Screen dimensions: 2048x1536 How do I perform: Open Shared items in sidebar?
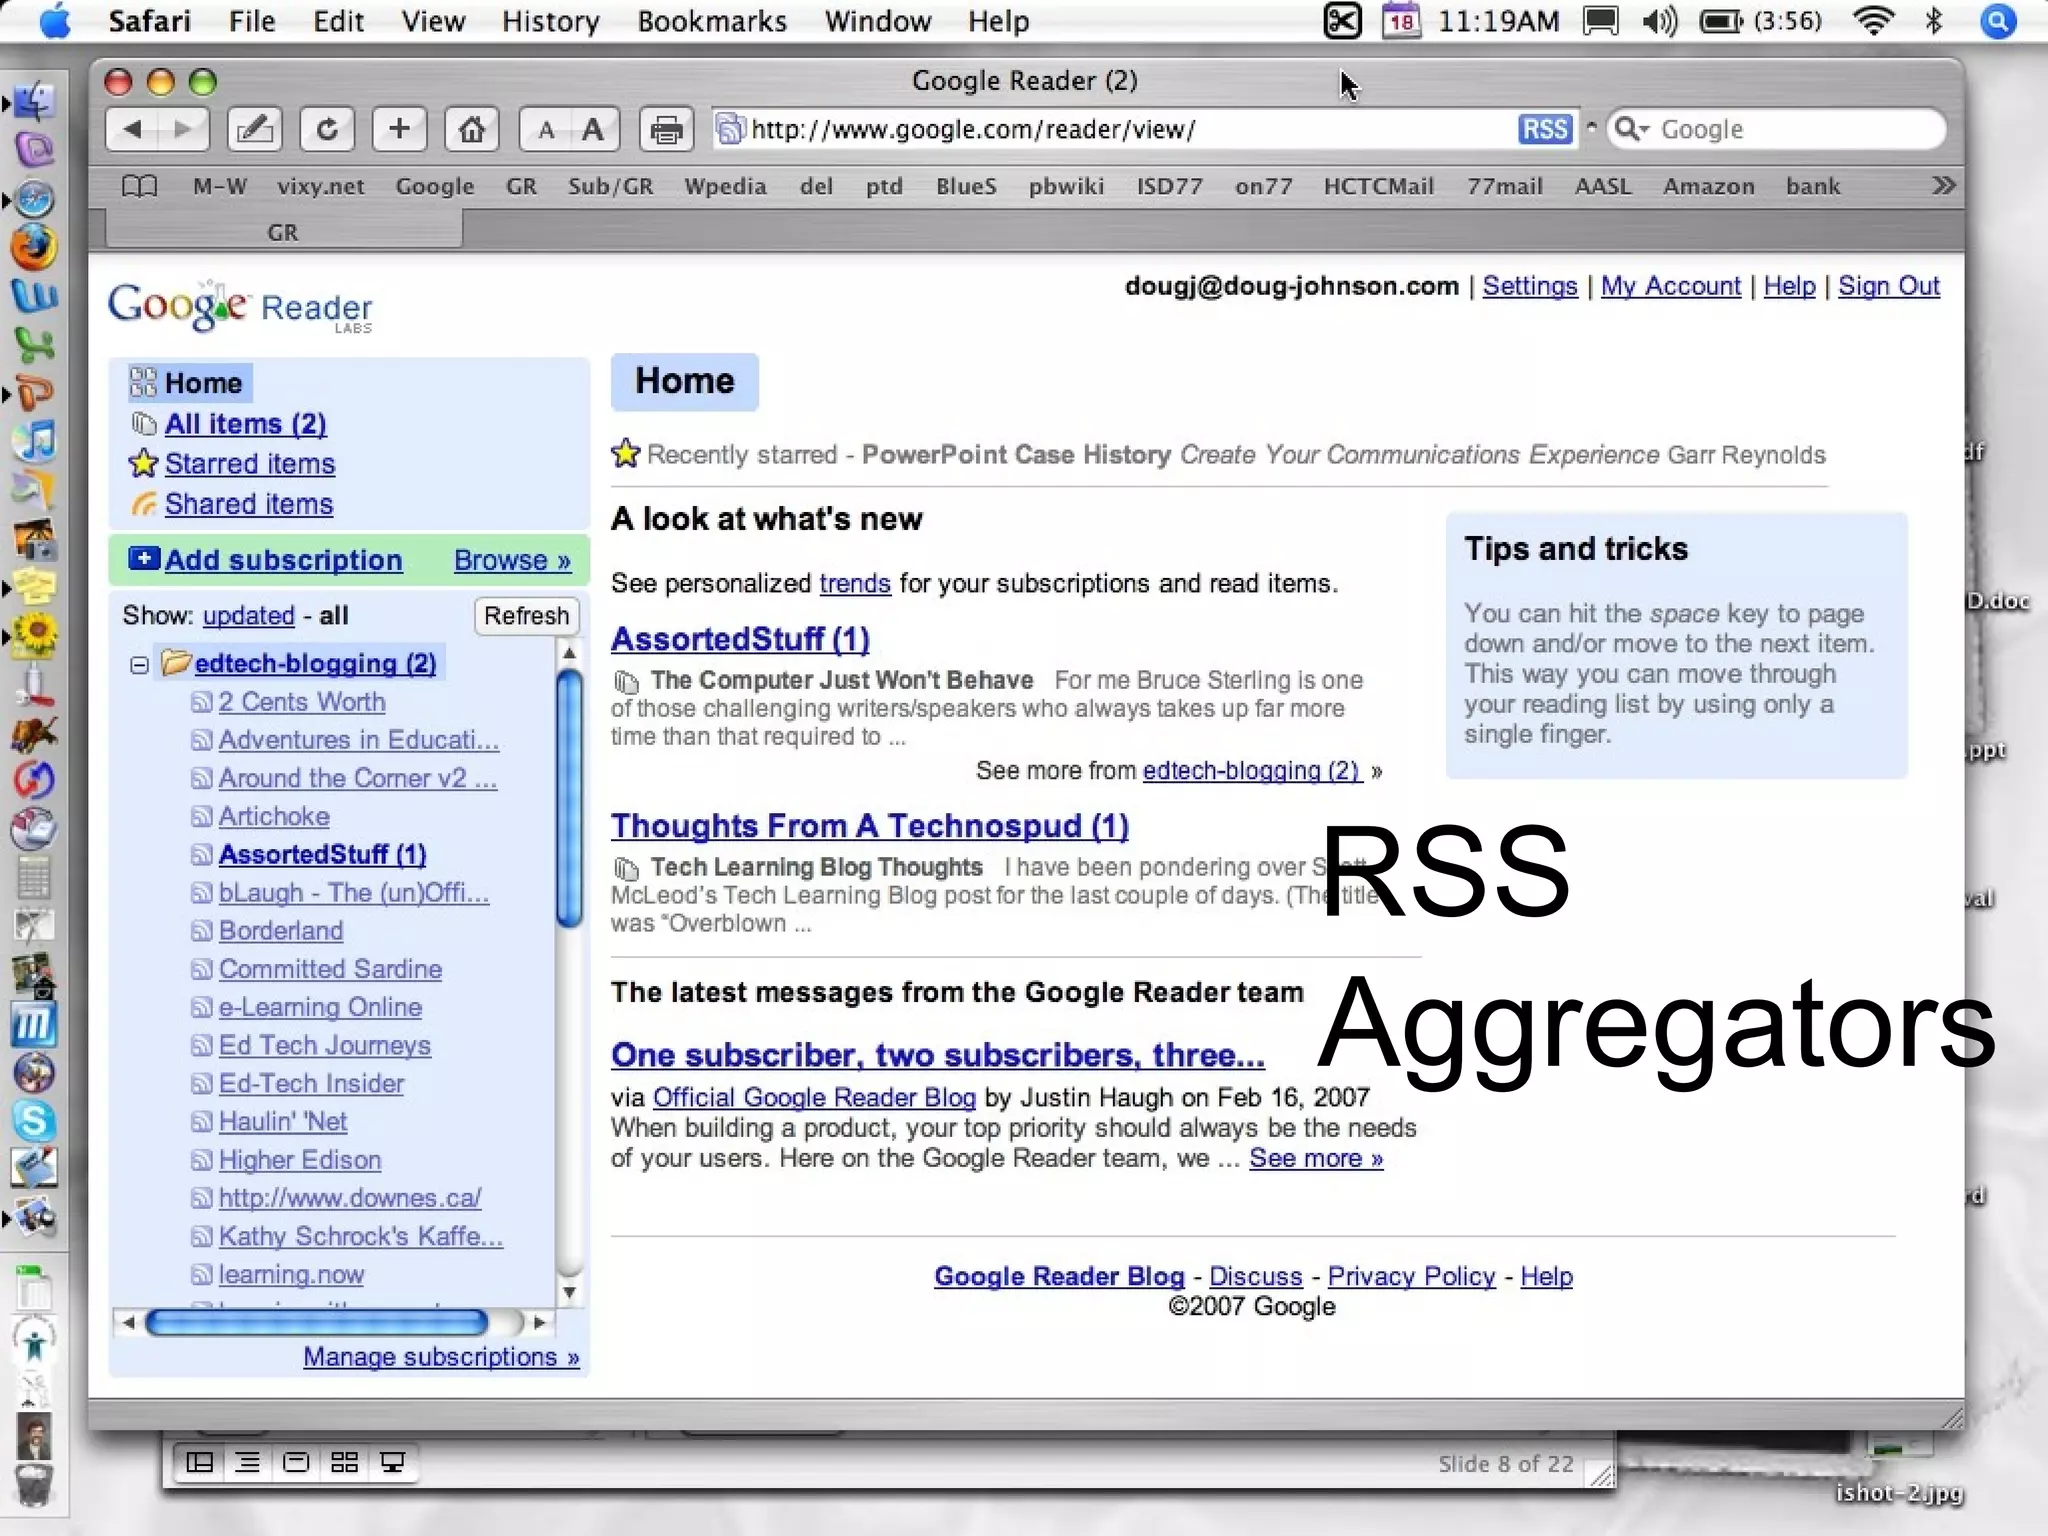click(x=249, y=504)
